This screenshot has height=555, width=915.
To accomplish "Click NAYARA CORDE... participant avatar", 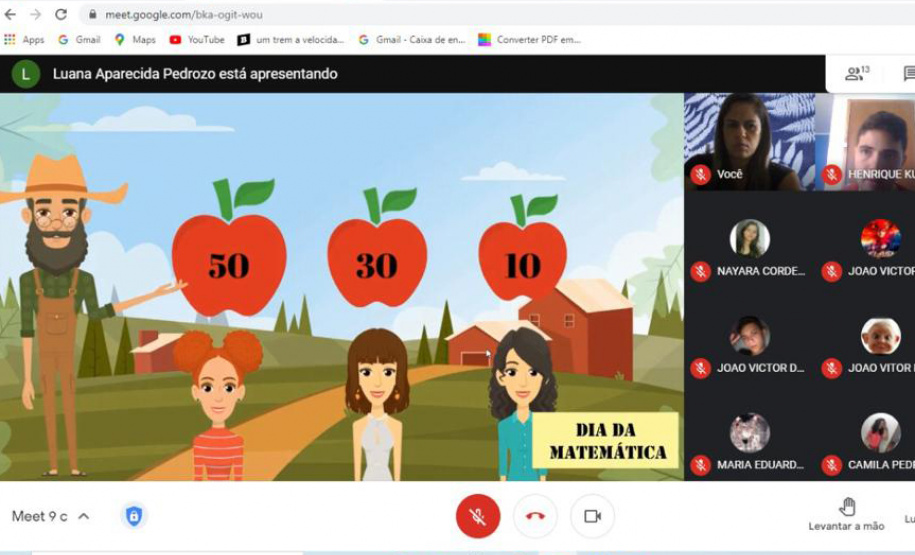I will (749, 238).
